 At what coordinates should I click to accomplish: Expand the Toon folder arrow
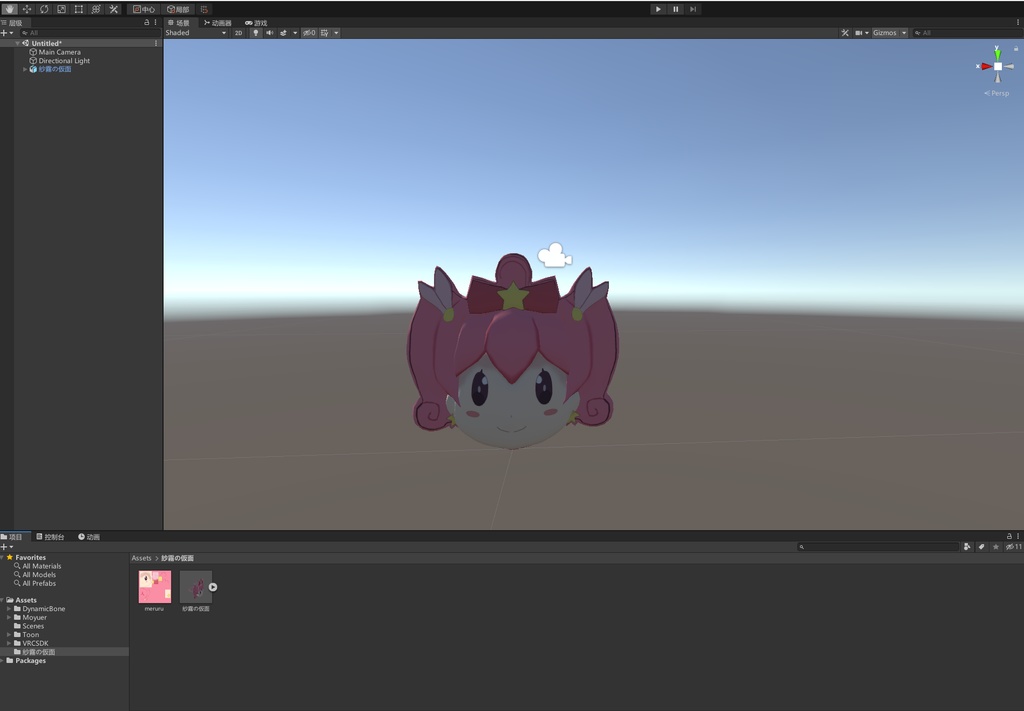[x=9, y=635]
